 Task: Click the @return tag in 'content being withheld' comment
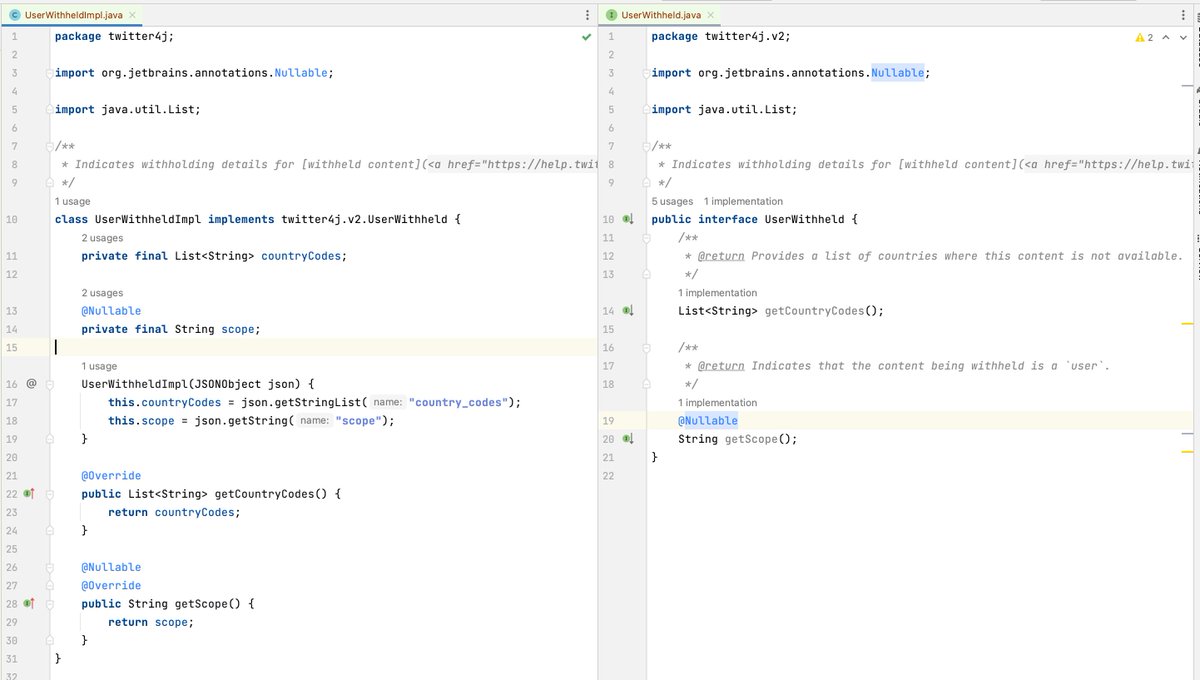tap(721, 366)
